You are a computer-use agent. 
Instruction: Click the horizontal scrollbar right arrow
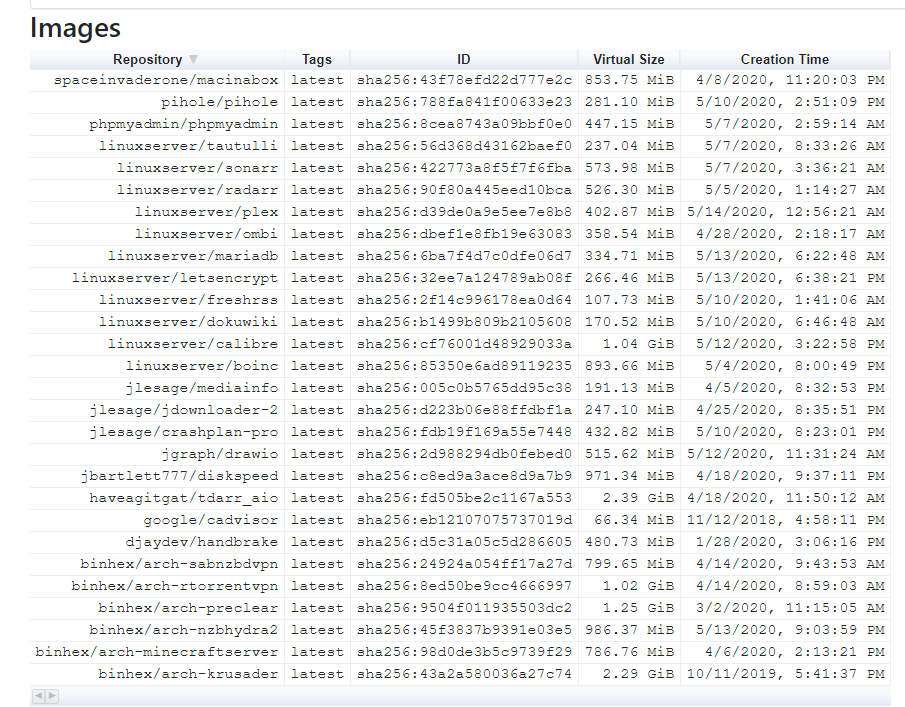pyautogui.click(x=51, y=696)
